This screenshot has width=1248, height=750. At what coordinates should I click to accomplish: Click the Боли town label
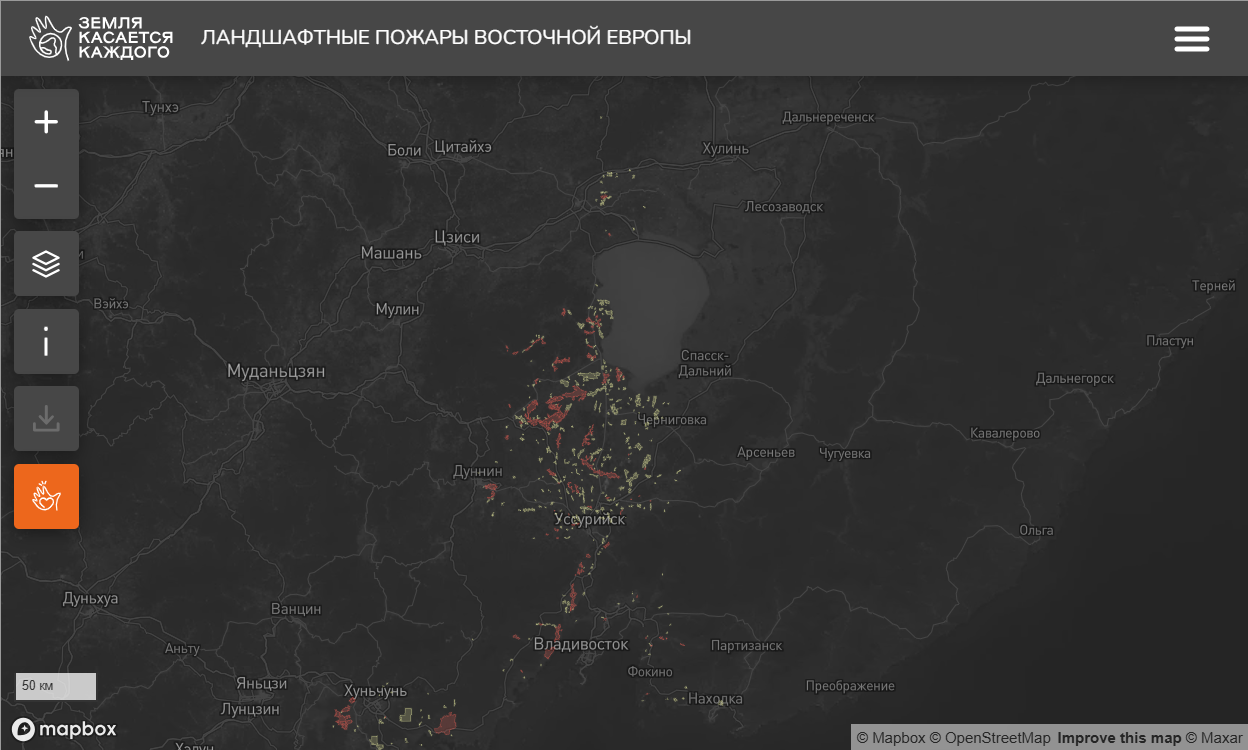tap(404, 150)
